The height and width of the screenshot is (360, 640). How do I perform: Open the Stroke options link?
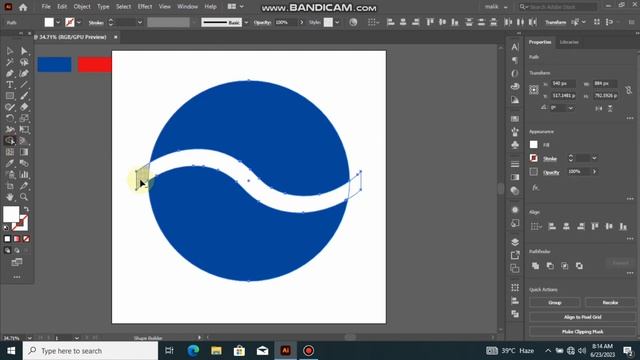550,158
